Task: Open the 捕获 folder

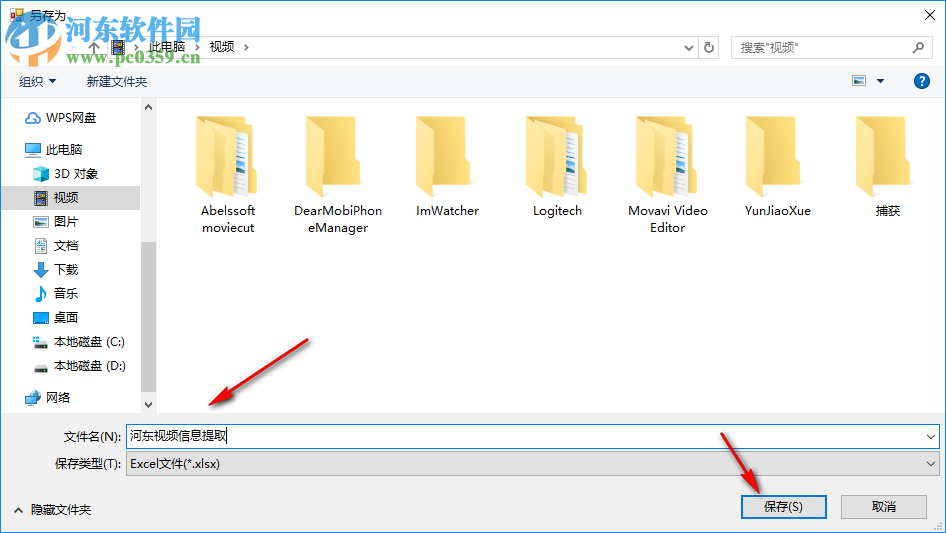Action: pos(887,167)
